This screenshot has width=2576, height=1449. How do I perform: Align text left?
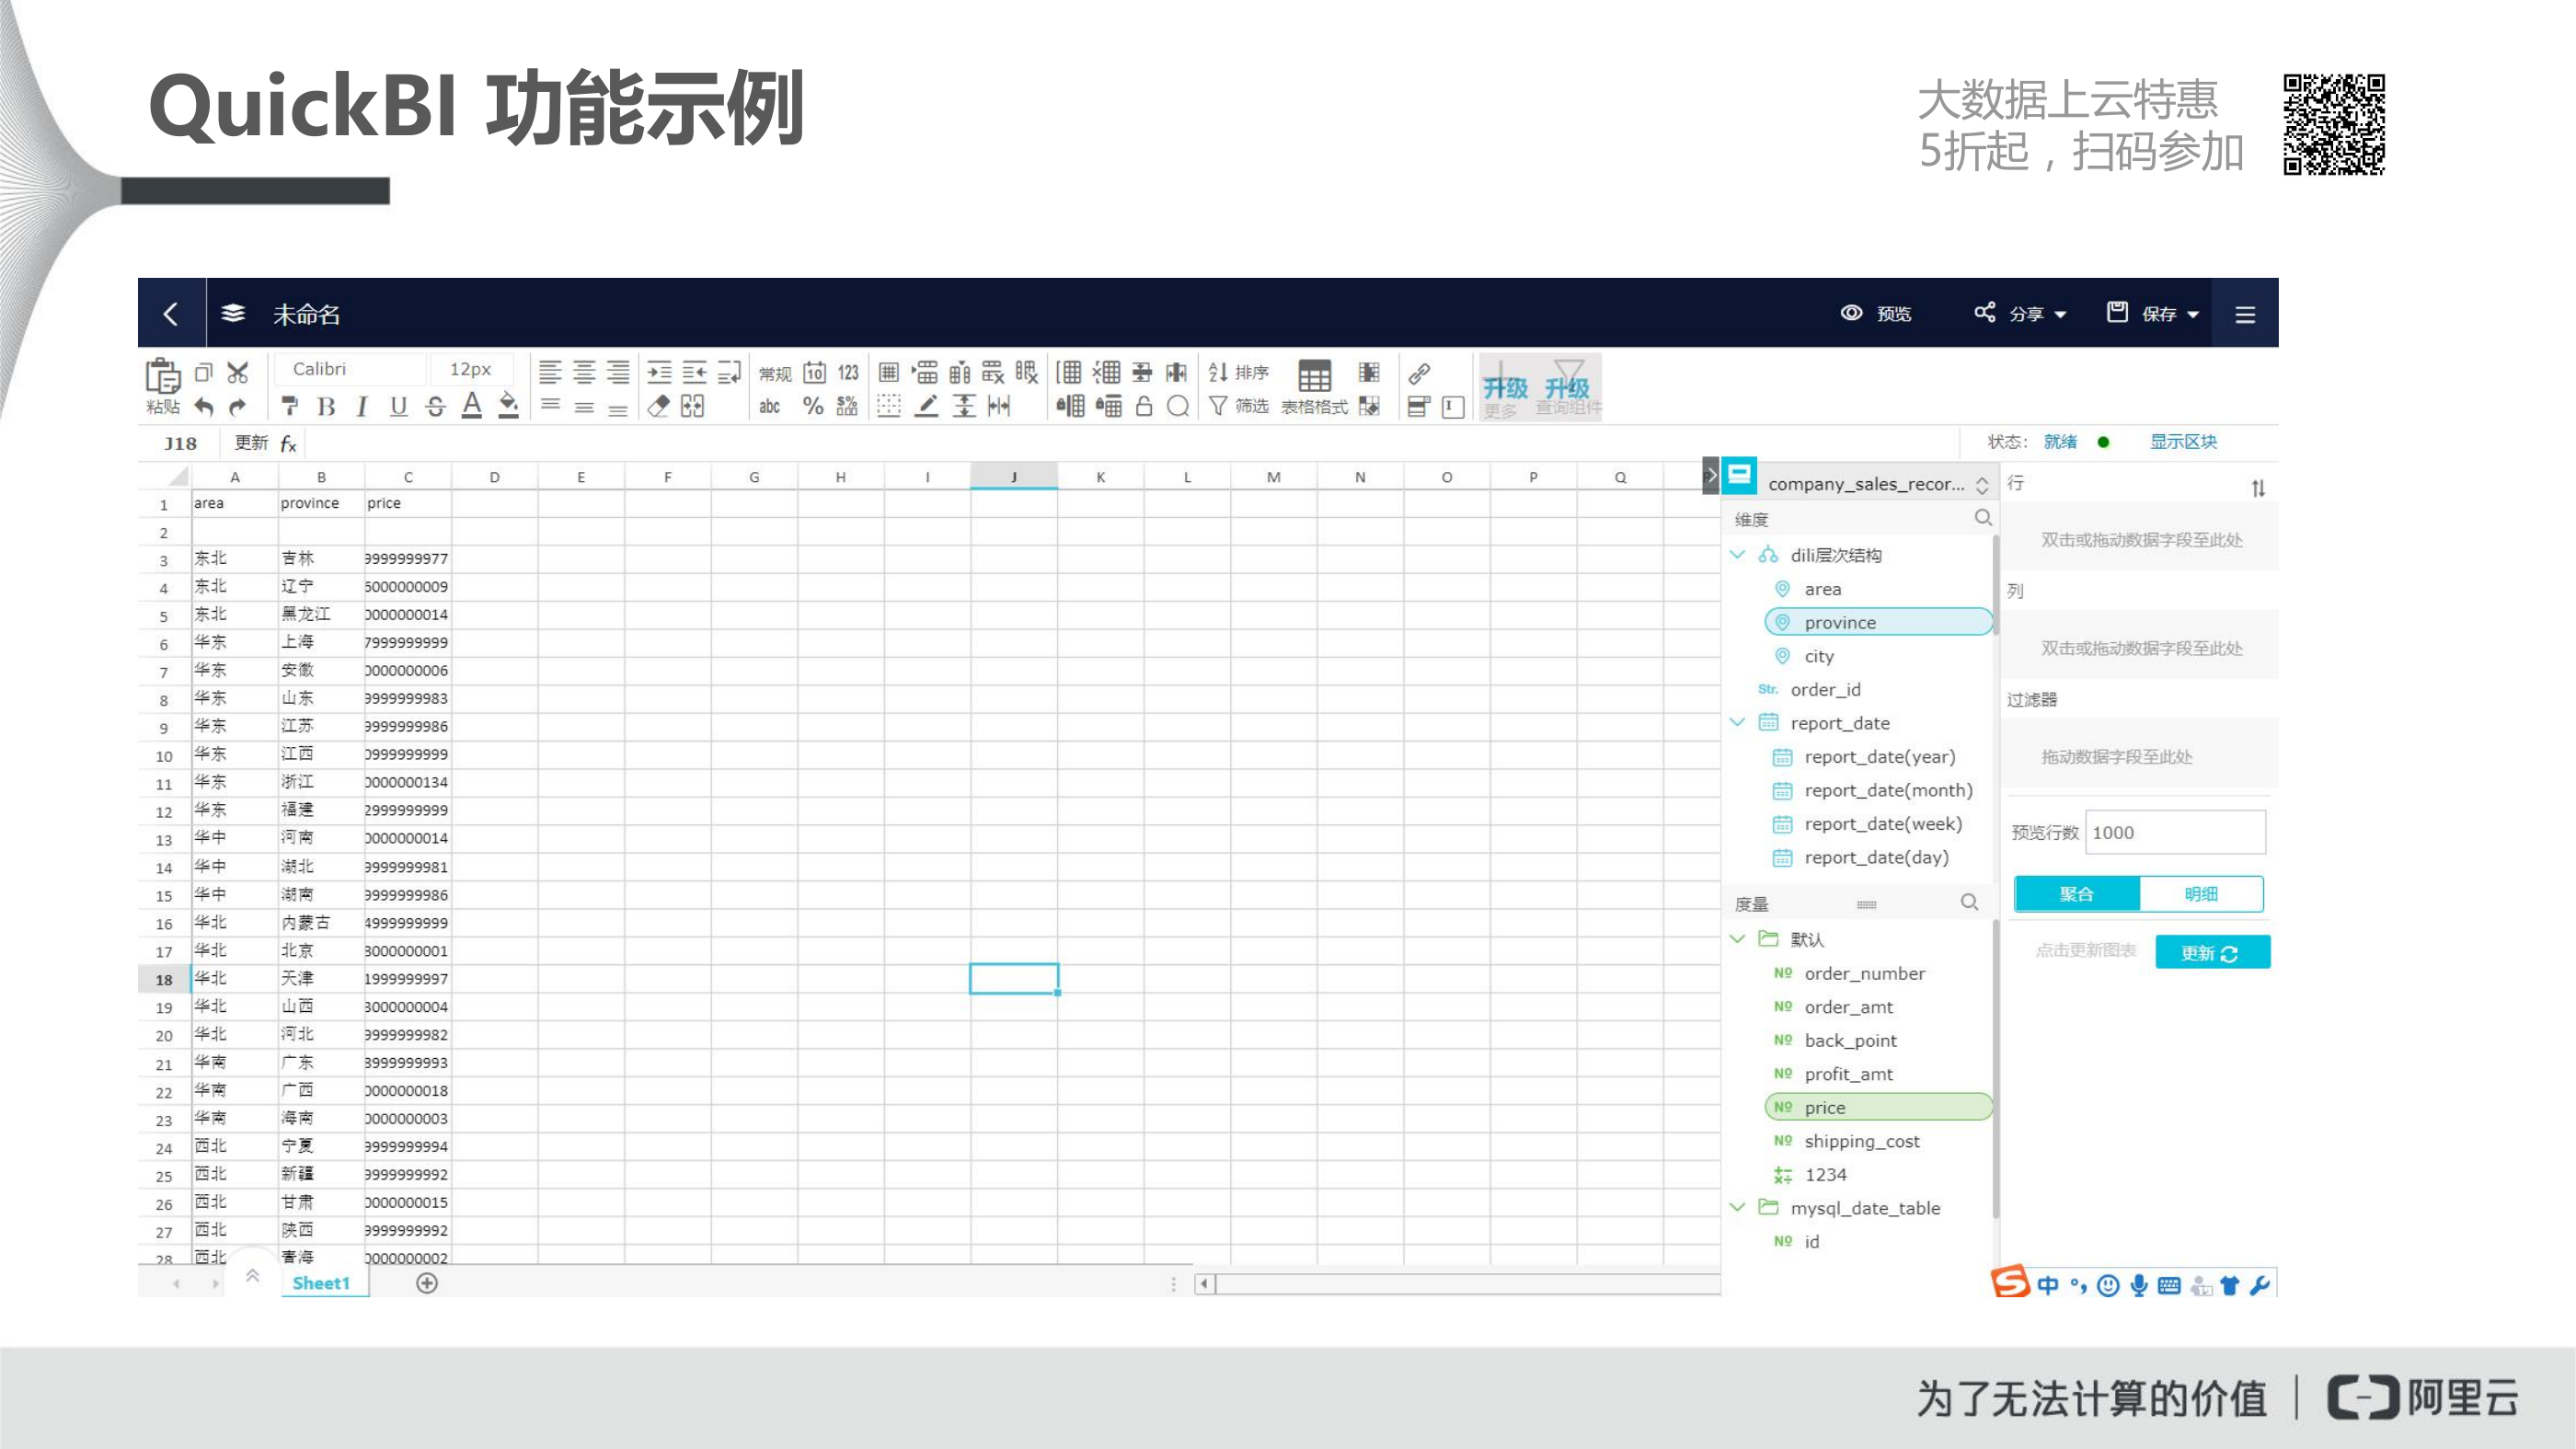[550, 373]
